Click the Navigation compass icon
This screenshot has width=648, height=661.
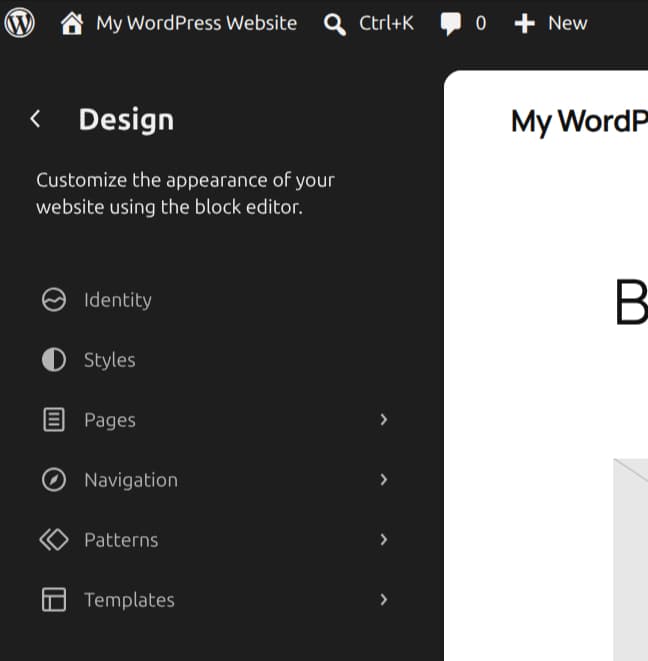(54, 480)
